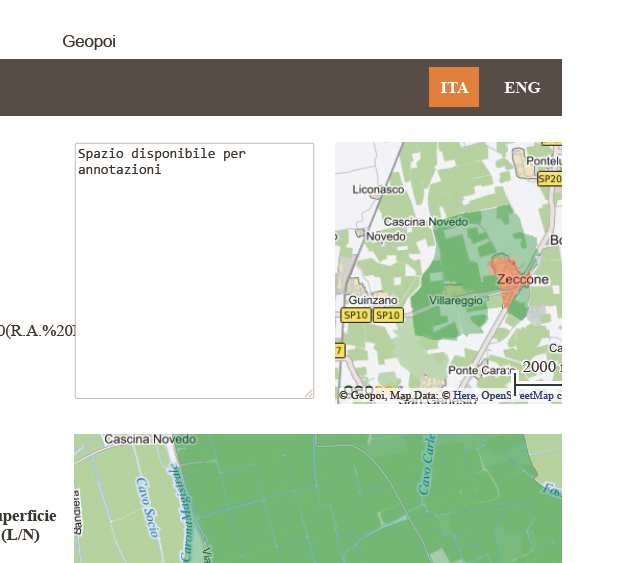Click the Guinzano place label
This screenshot has width=620, height=563.
click(372, 300)
